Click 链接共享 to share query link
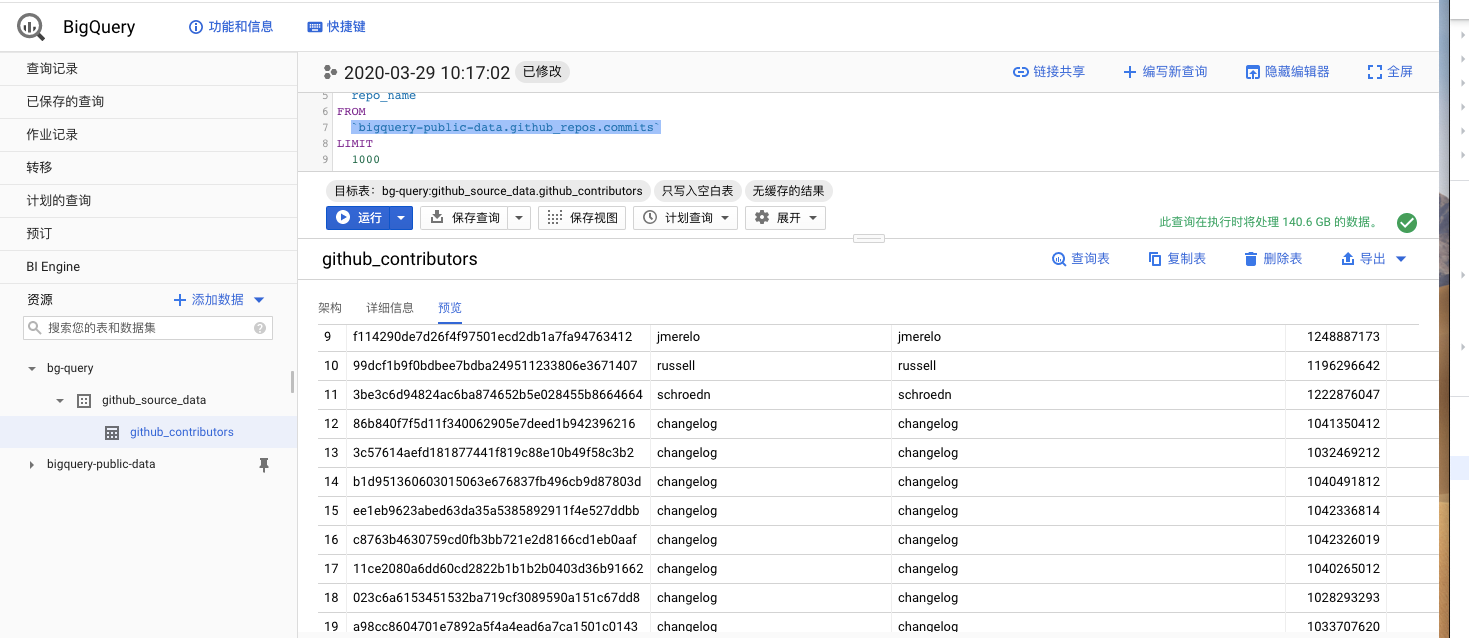Screen dimensions: 1469x638 pyautogui.click(x=1049, y=72)
